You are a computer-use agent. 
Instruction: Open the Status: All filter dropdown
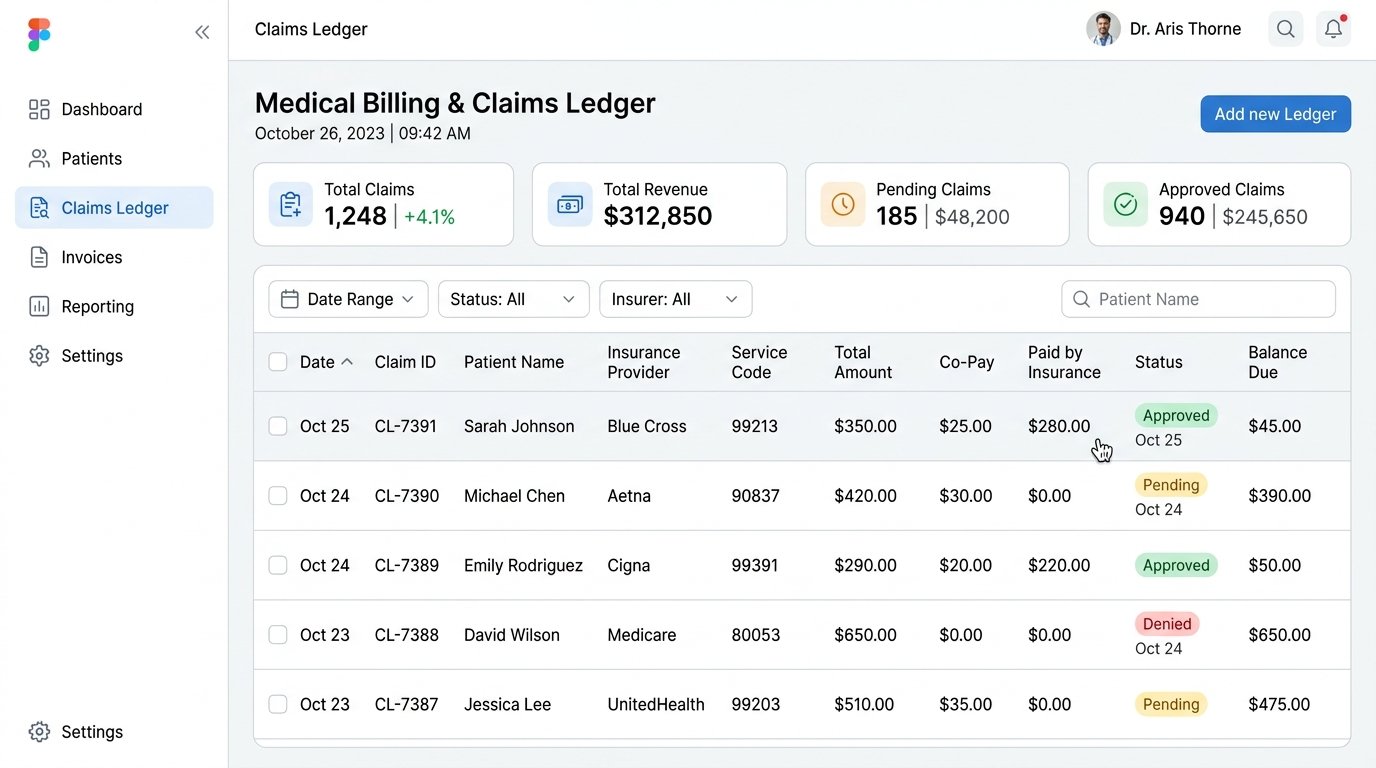[x=513, y=299]
